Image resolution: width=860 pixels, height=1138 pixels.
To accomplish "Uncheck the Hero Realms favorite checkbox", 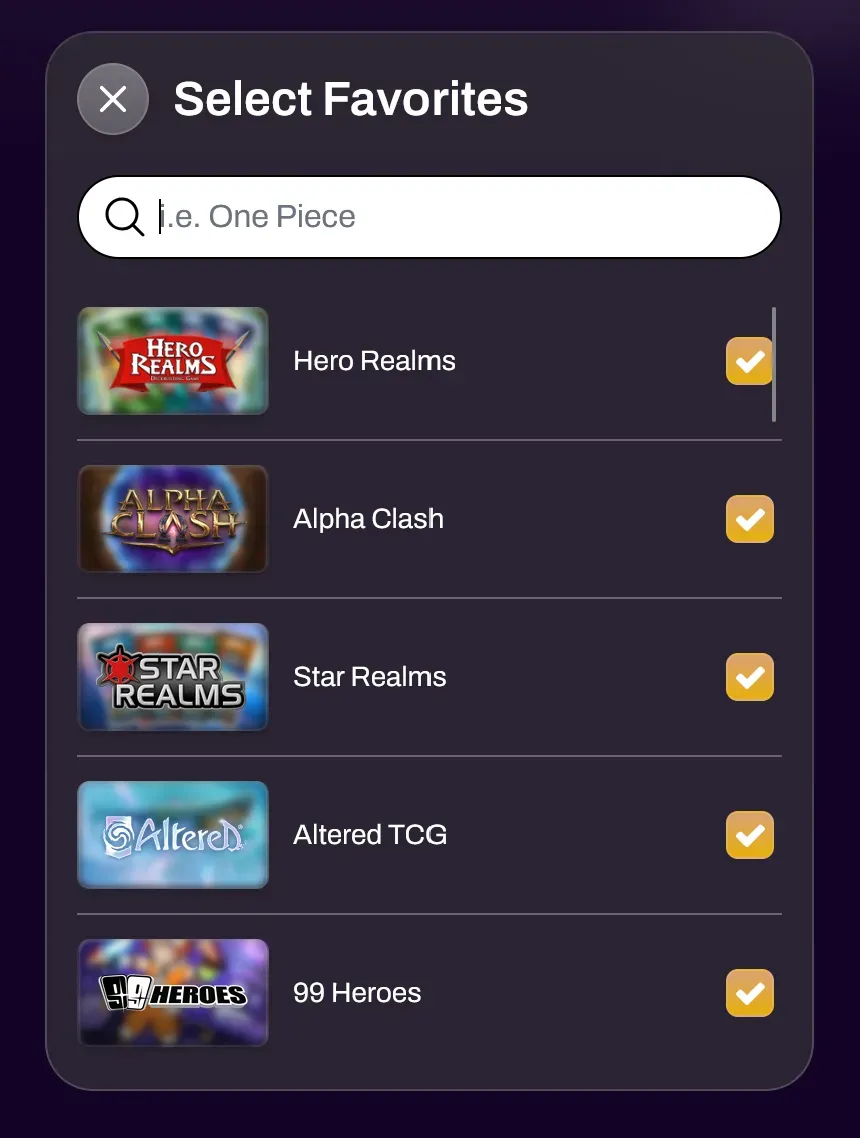I will tap(749, 361).
